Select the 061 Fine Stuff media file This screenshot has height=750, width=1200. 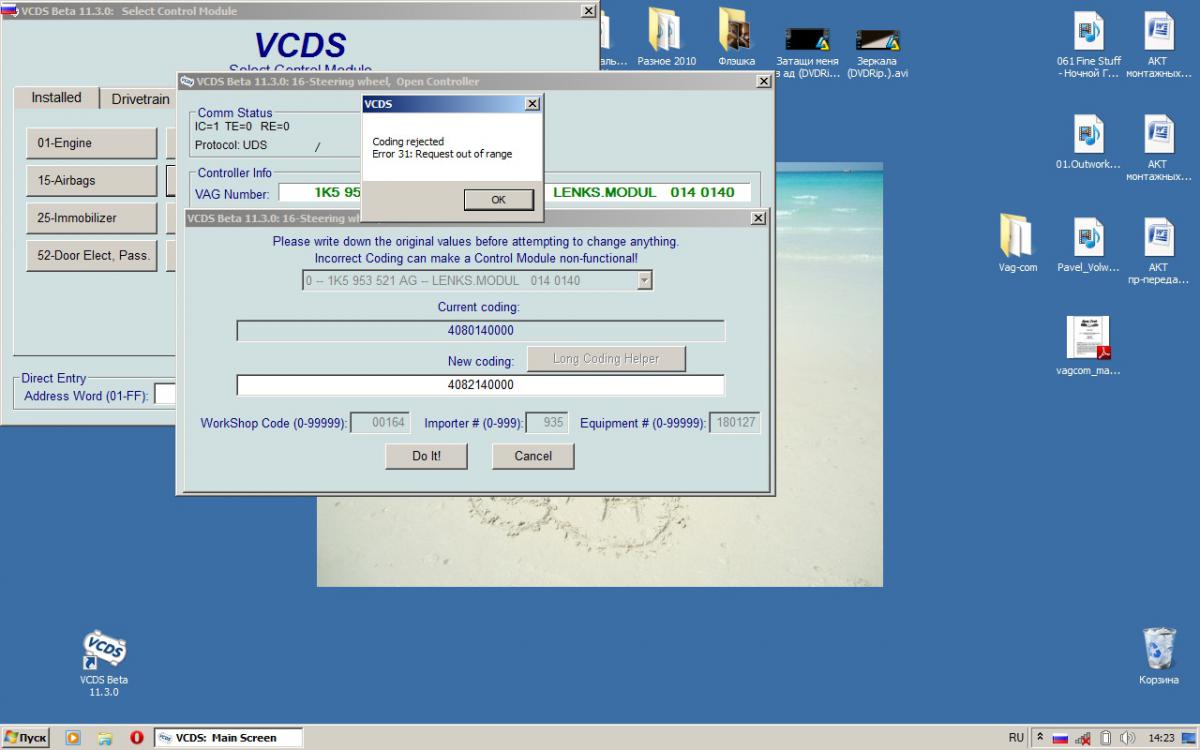(x=1089, y=46)
